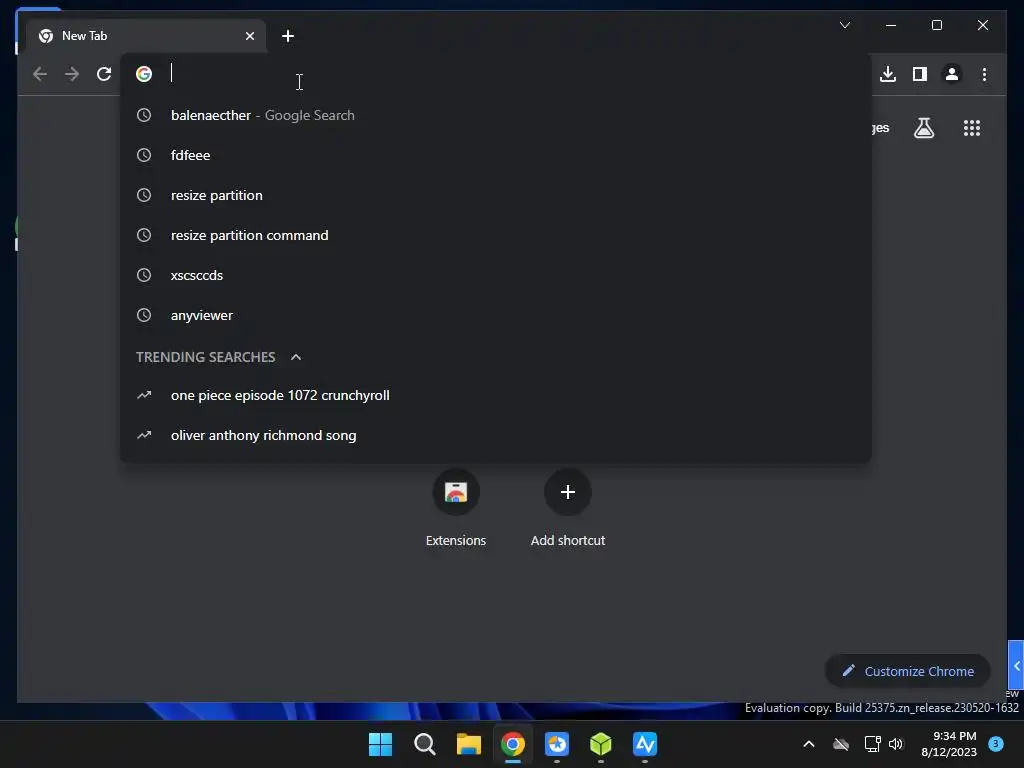Select one piece episode 1072 crunchyroll trend
The height and width of the screenshot is (768, 1024).
(x=496, y=395)
